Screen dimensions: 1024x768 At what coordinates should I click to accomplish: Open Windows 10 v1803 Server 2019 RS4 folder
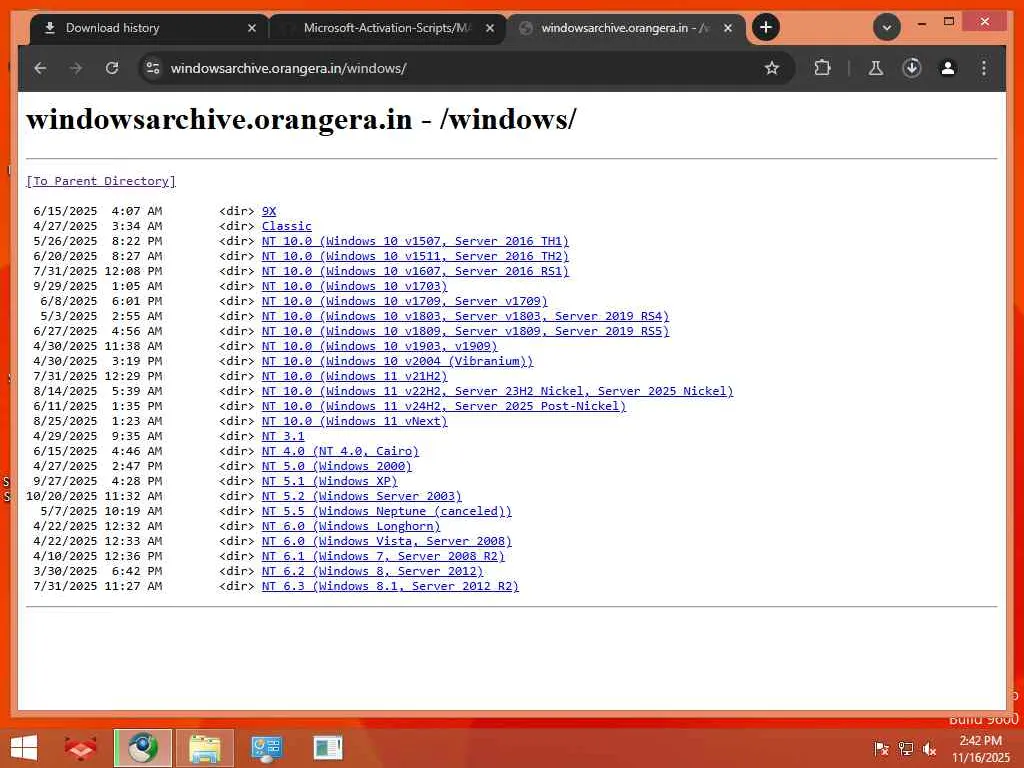465,316
